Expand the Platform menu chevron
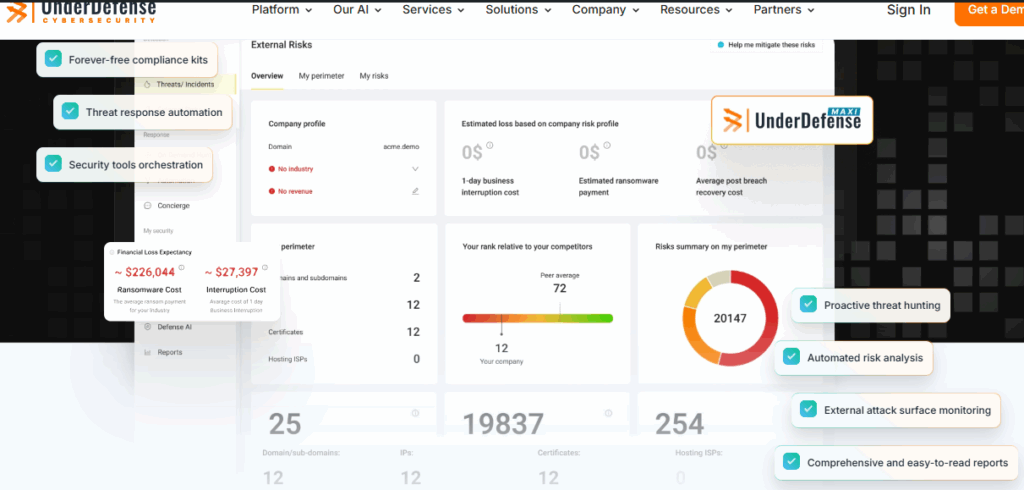Image resolution: width=1024 pixels, height=490 pixels. coord(309,10)
